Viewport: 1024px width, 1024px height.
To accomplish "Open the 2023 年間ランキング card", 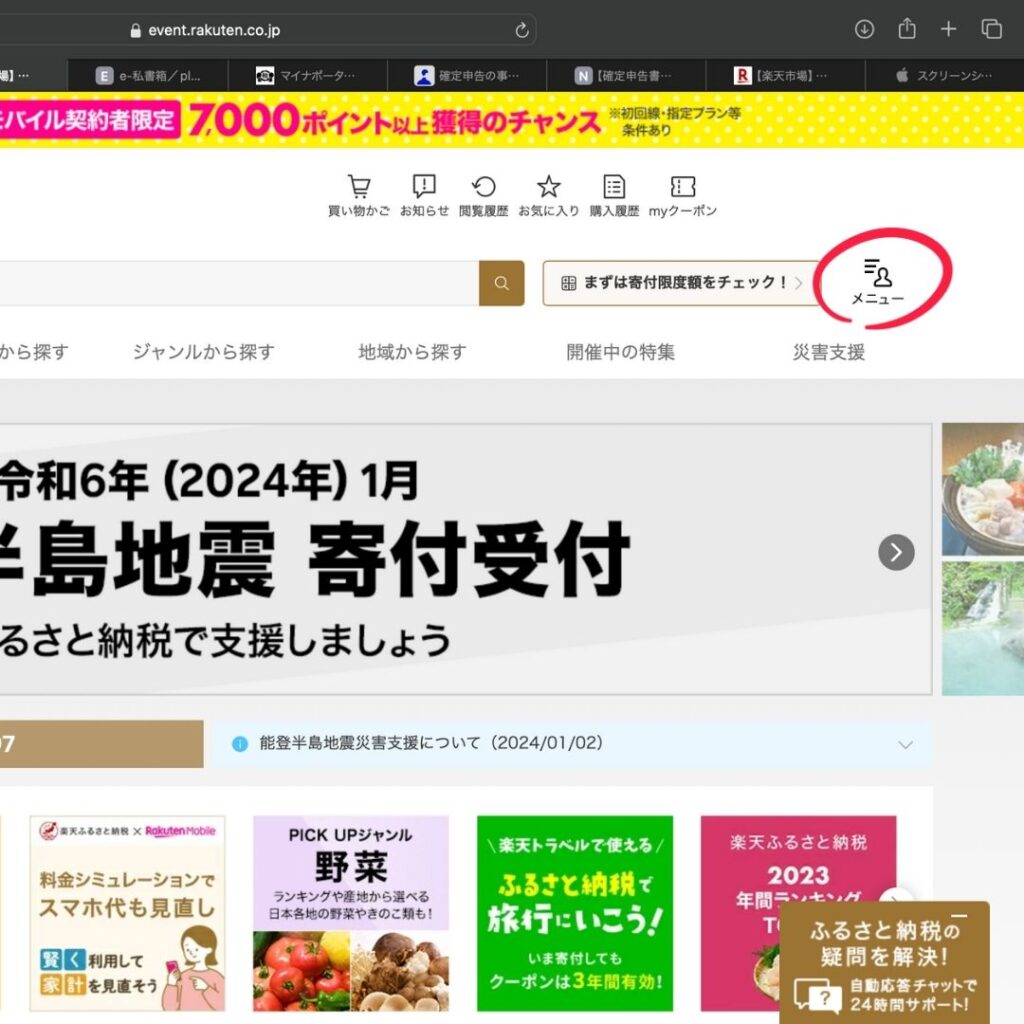I will (798, 913).
